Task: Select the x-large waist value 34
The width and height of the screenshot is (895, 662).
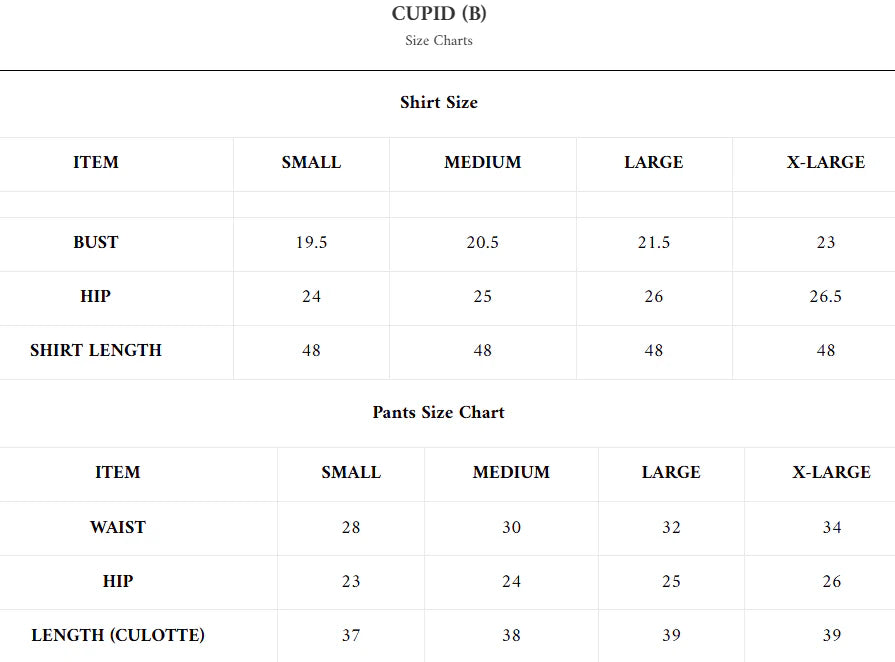Action: (x=832, y=527)
